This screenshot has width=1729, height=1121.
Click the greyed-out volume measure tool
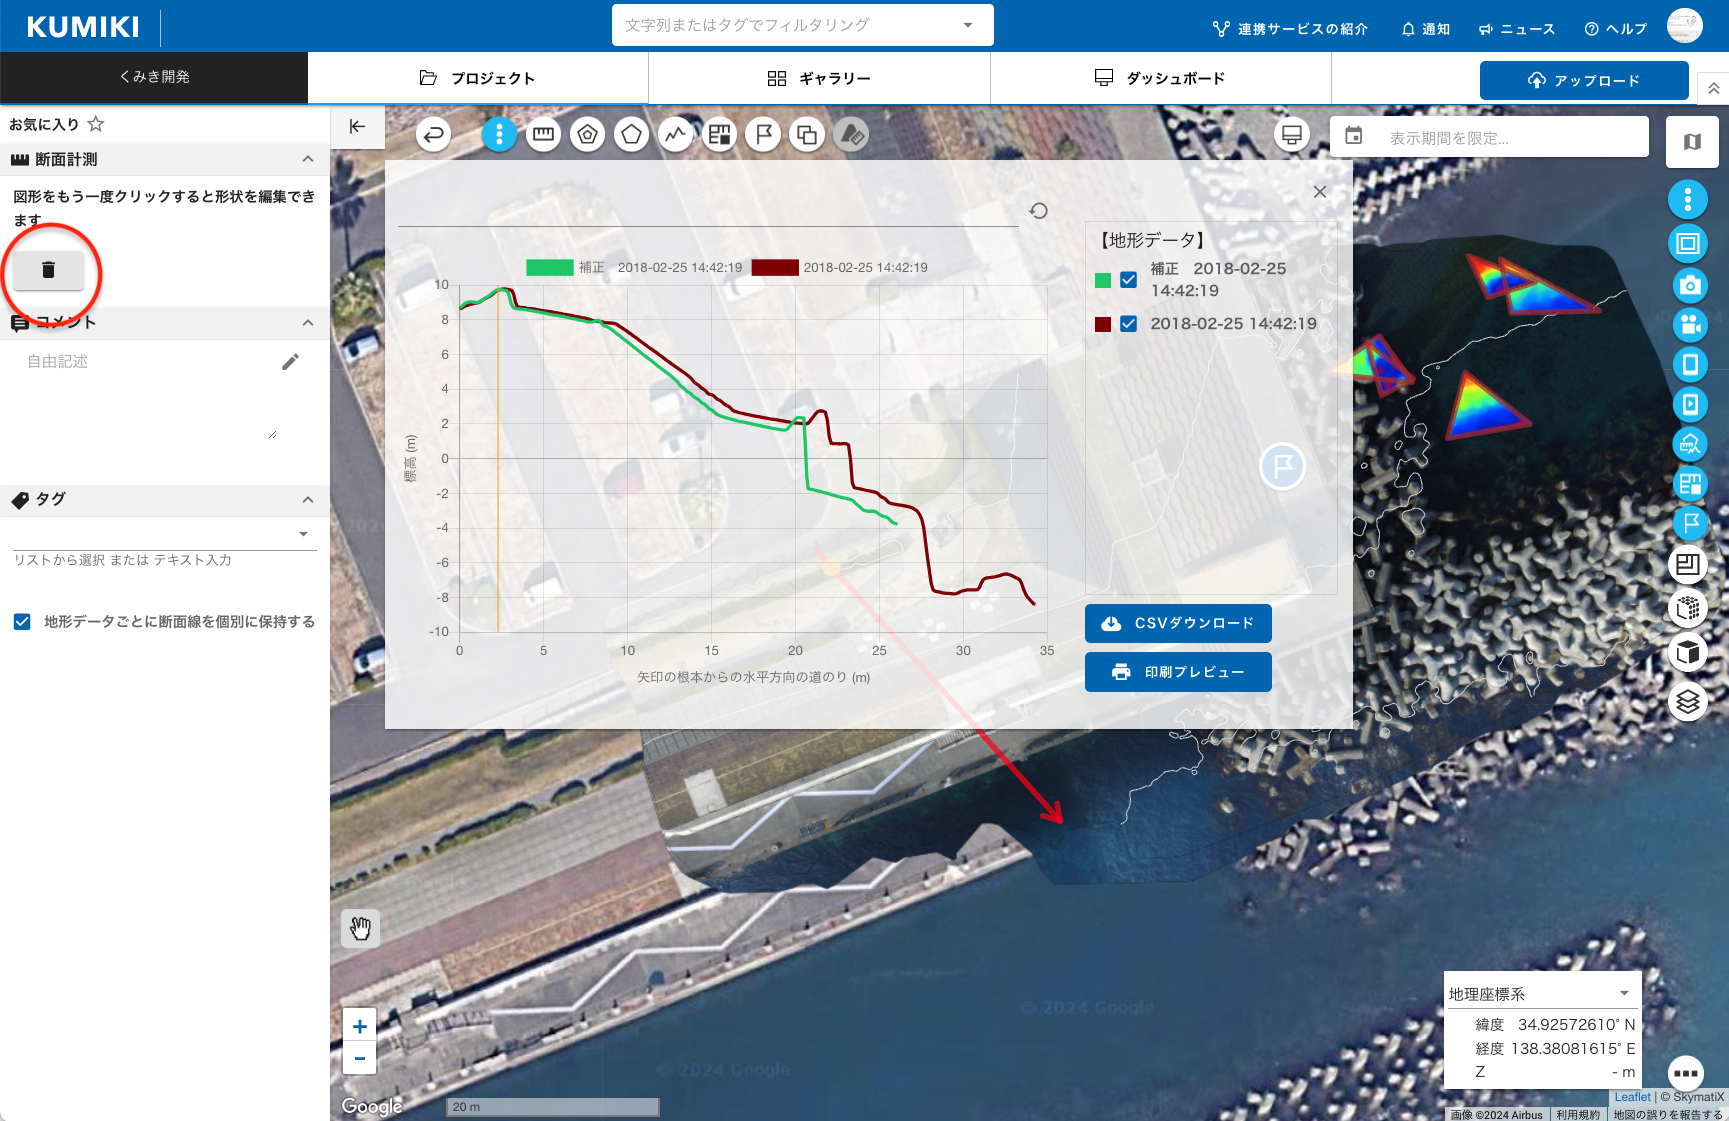851,134
